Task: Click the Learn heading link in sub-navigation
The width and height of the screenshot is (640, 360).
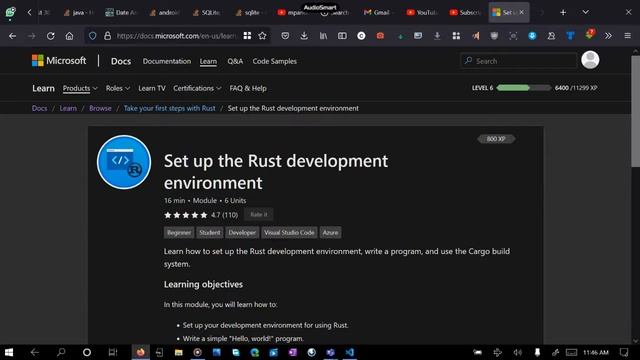Action: pos(43,88)
